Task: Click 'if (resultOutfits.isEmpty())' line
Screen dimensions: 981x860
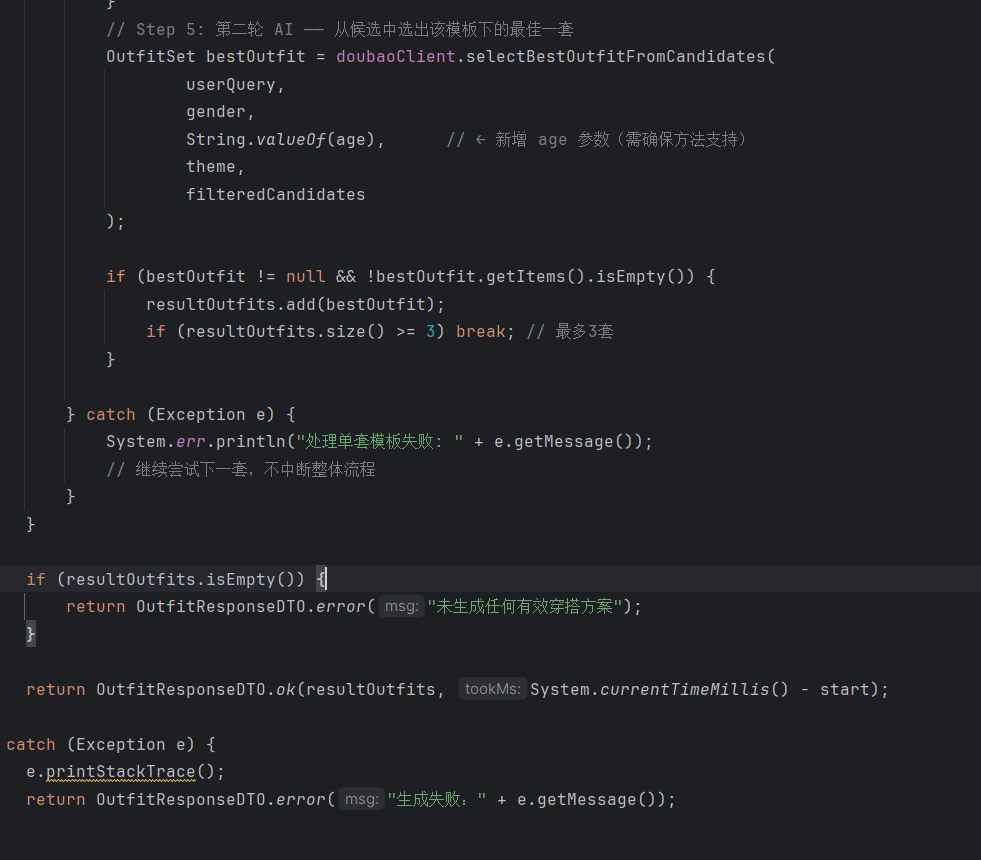Action: (176, 579)
